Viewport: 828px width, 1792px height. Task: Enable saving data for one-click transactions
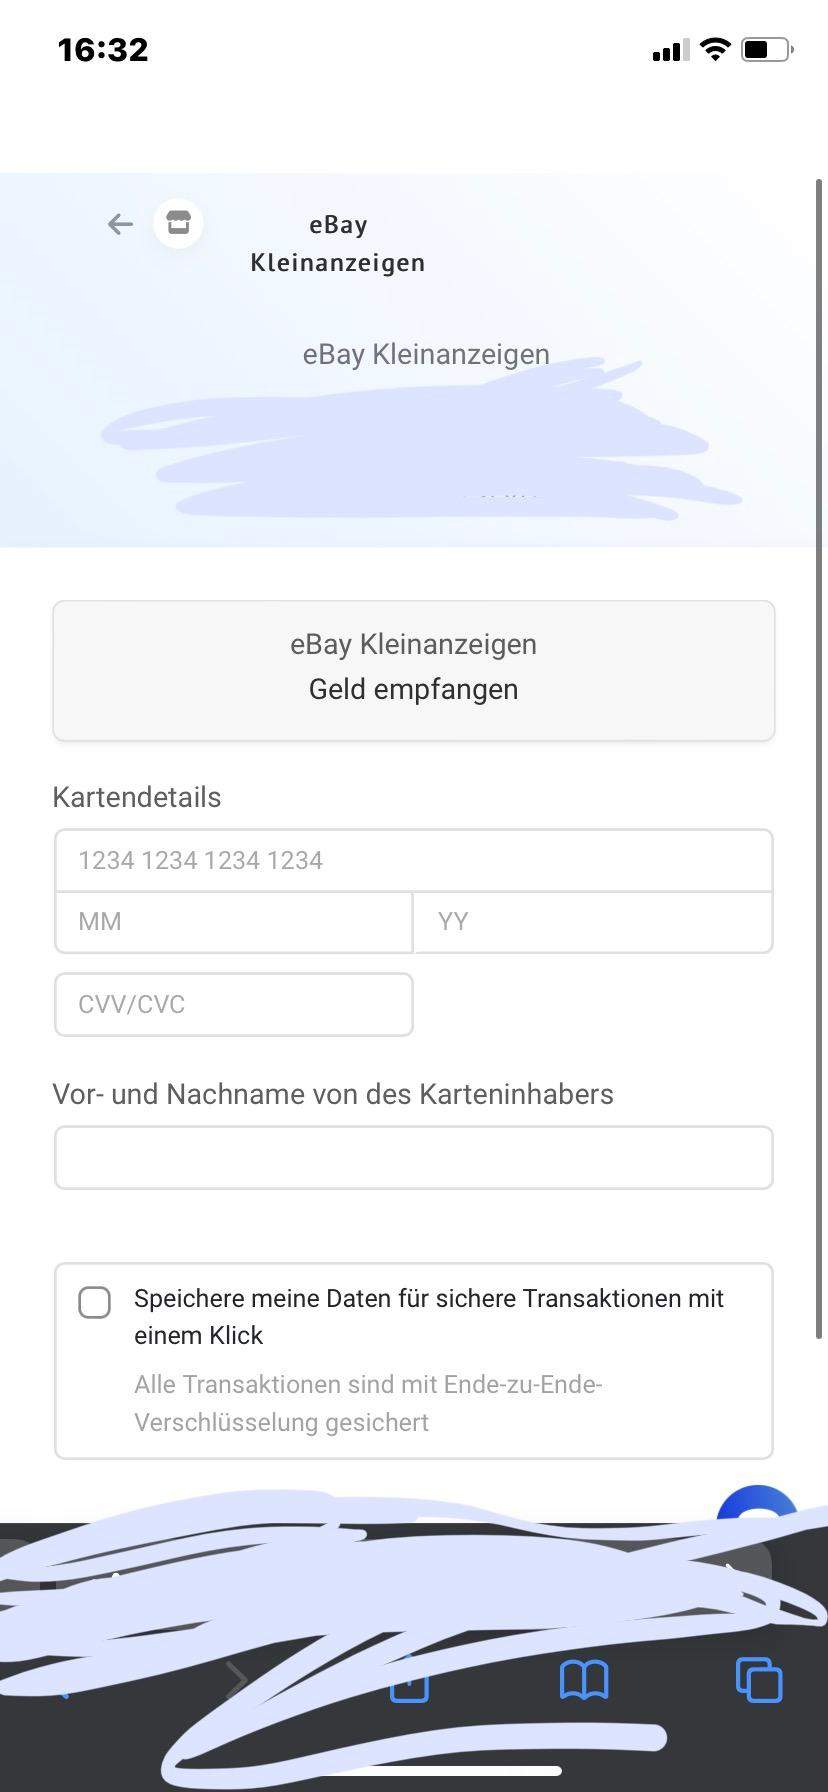(x=94, y=1302)
